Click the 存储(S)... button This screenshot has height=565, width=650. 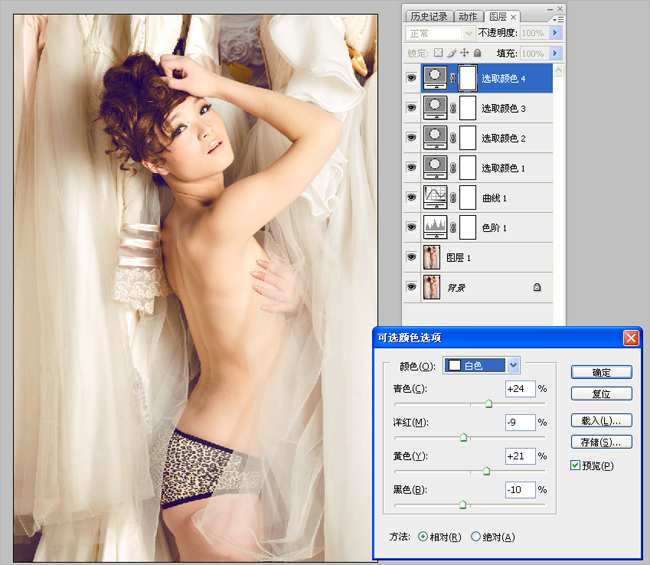[x=601, y=442]
